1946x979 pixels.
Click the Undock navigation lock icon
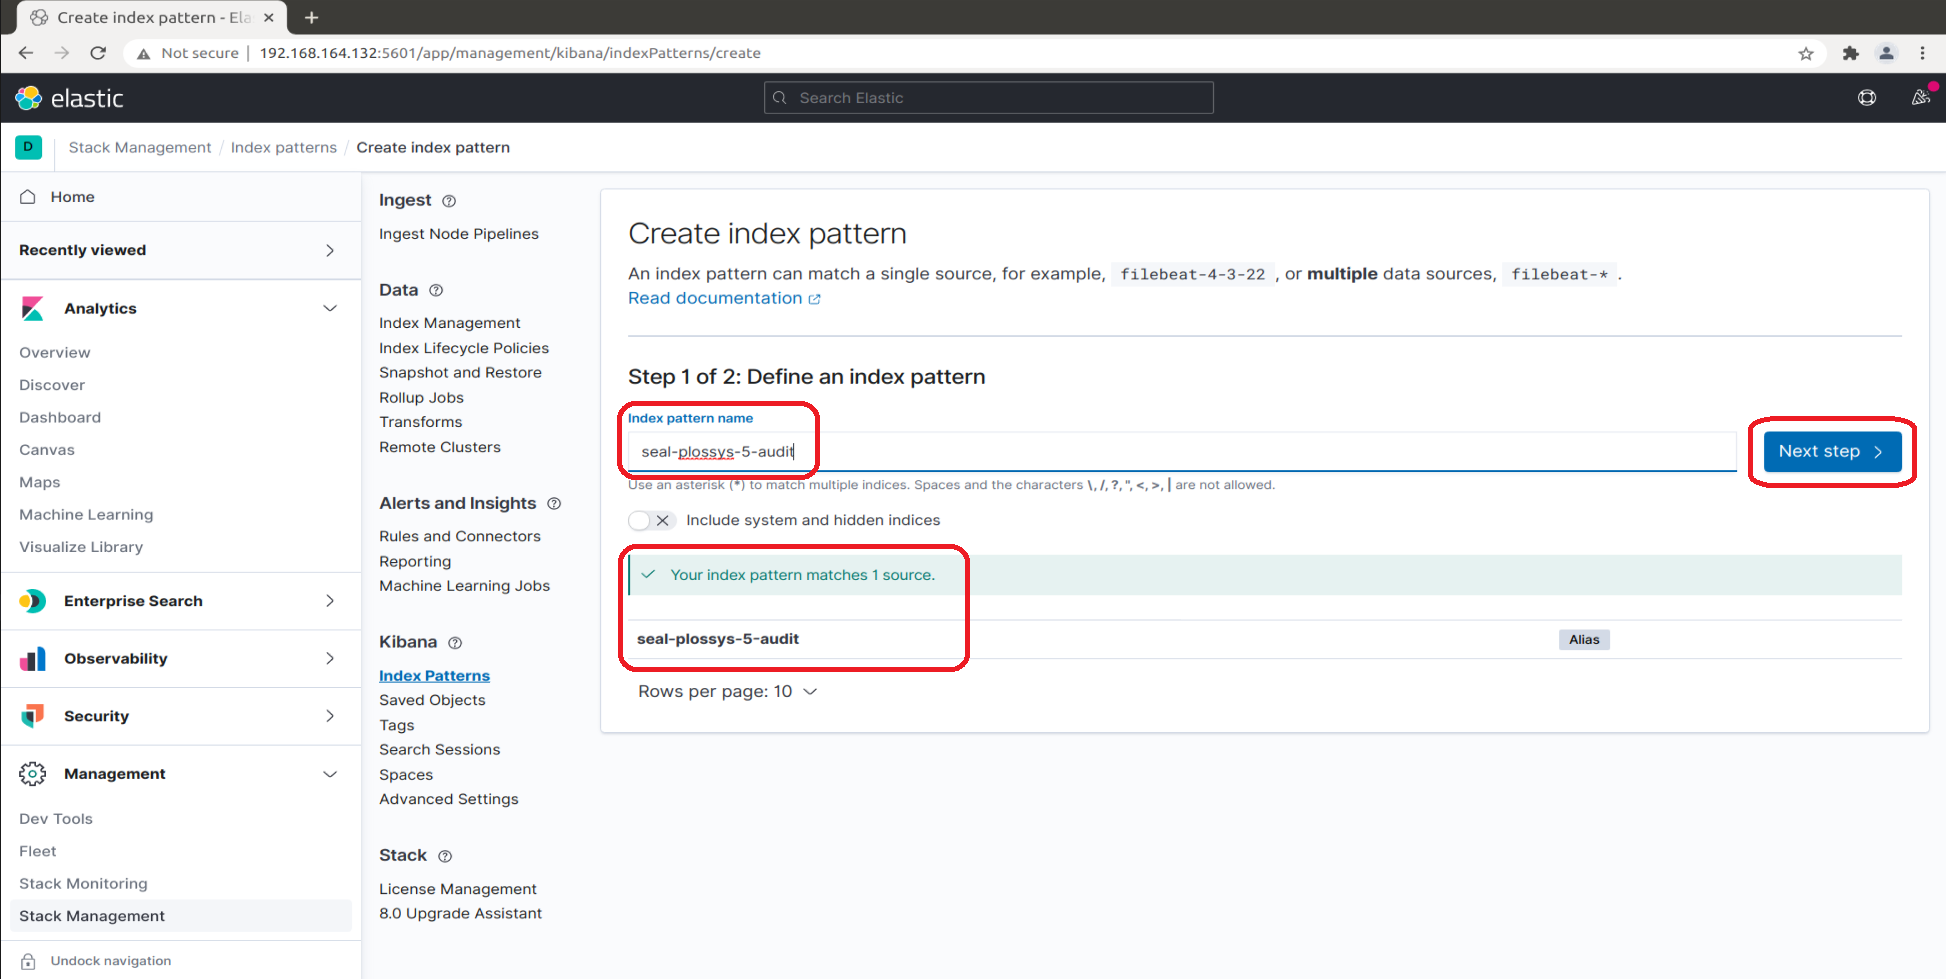29,961
